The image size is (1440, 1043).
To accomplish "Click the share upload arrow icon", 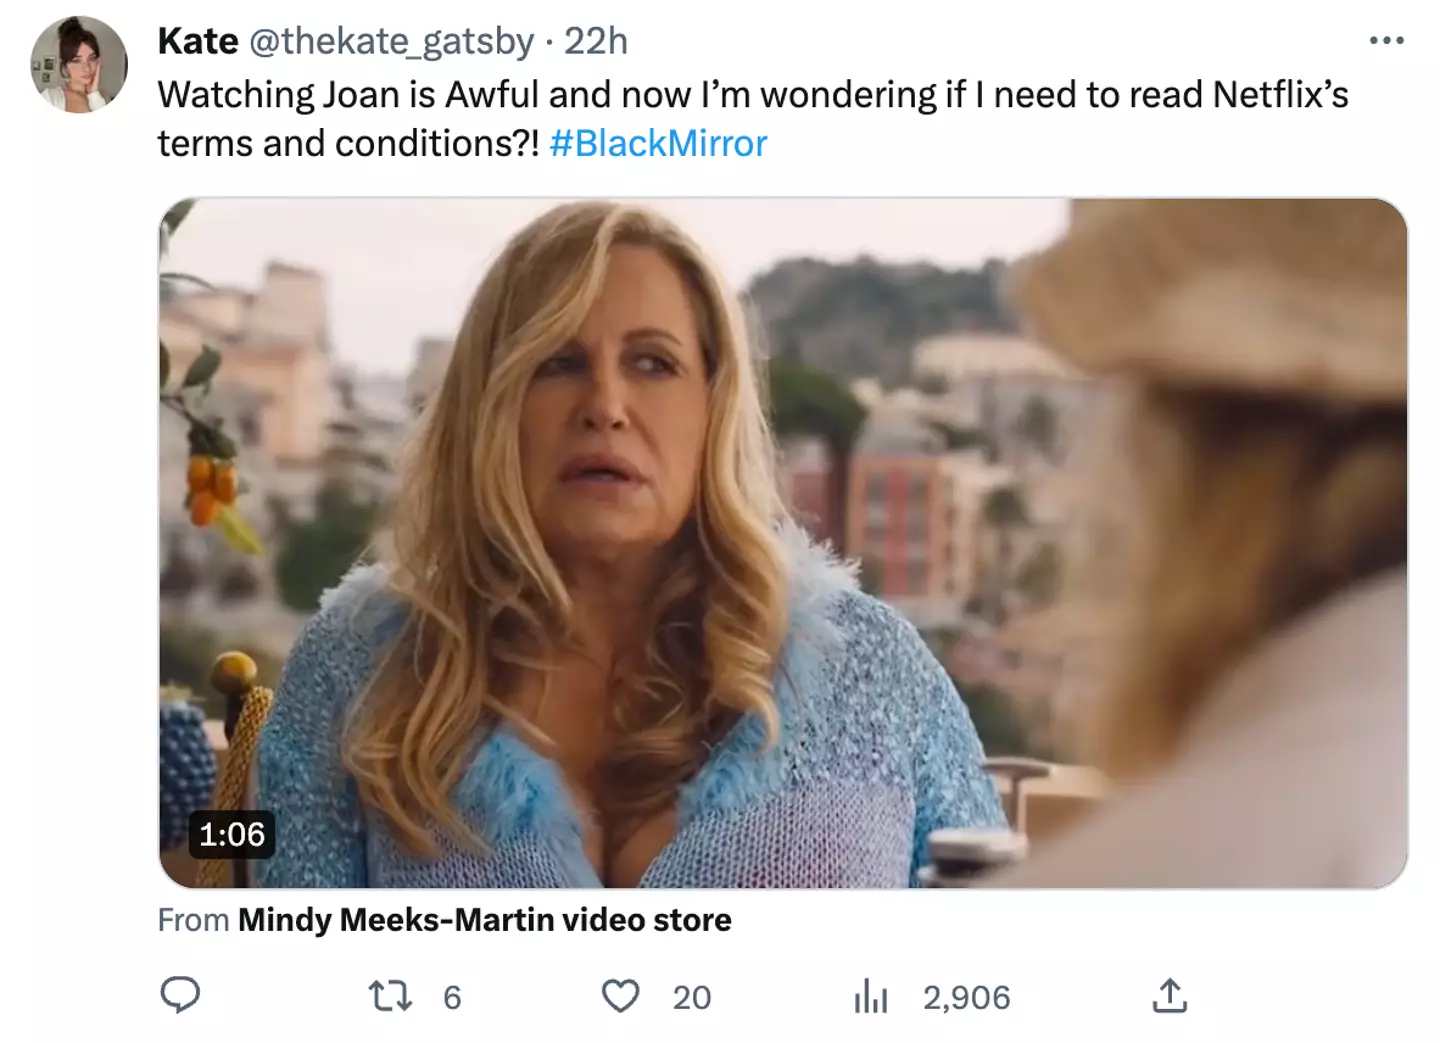I will click(1169, 996).
